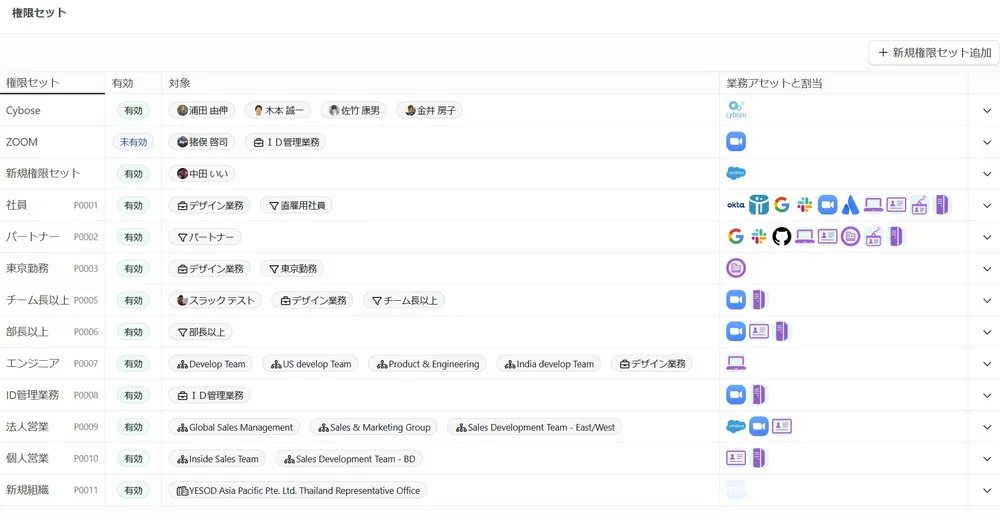Viewport: 1000px width, 513px height.
Task: Click the GitHub icon in パートナー row
Action: (782, 237)
